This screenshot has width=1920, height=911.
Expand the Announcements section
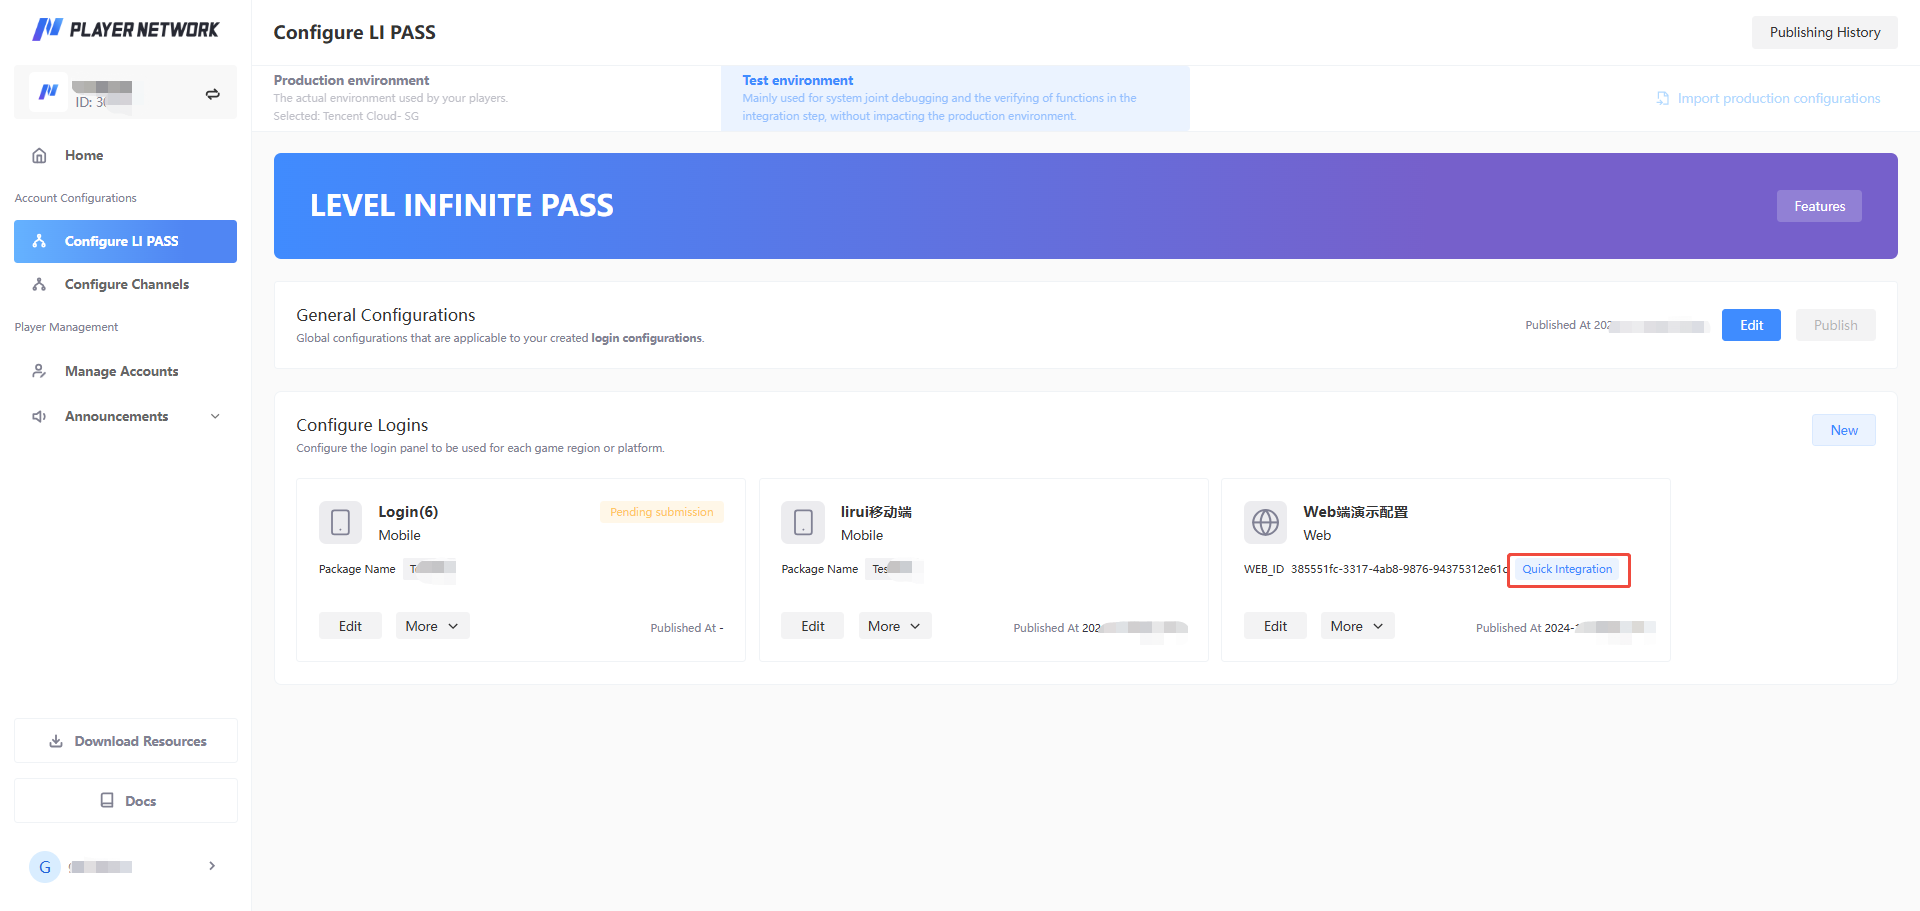click(215, 416)
